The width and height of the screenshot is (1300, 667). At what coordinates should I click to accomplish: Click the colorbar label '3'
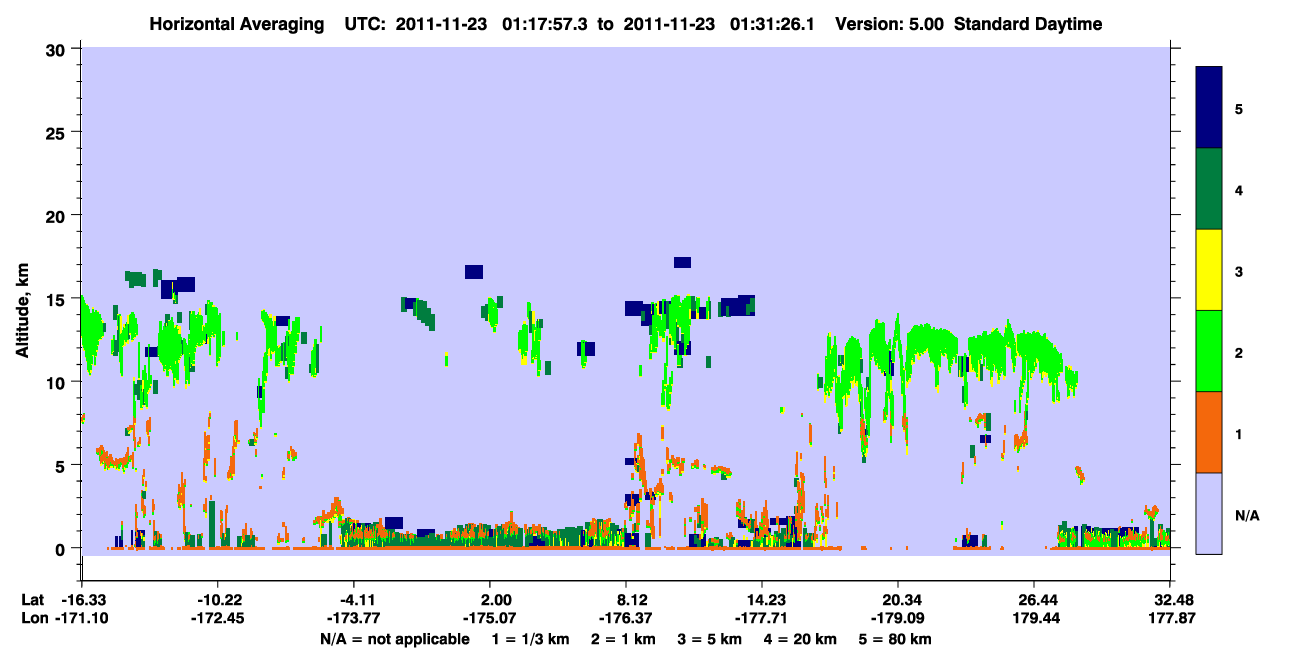pyautogui.click(x=1239, y=271)
